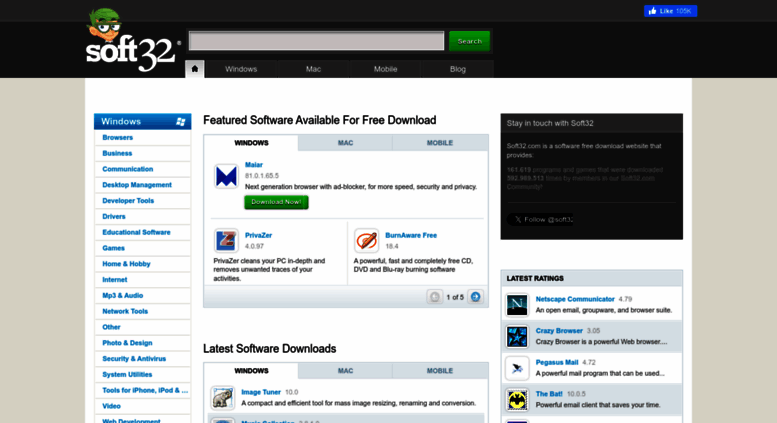Open the PrivaZer title link

click(258, 235)
